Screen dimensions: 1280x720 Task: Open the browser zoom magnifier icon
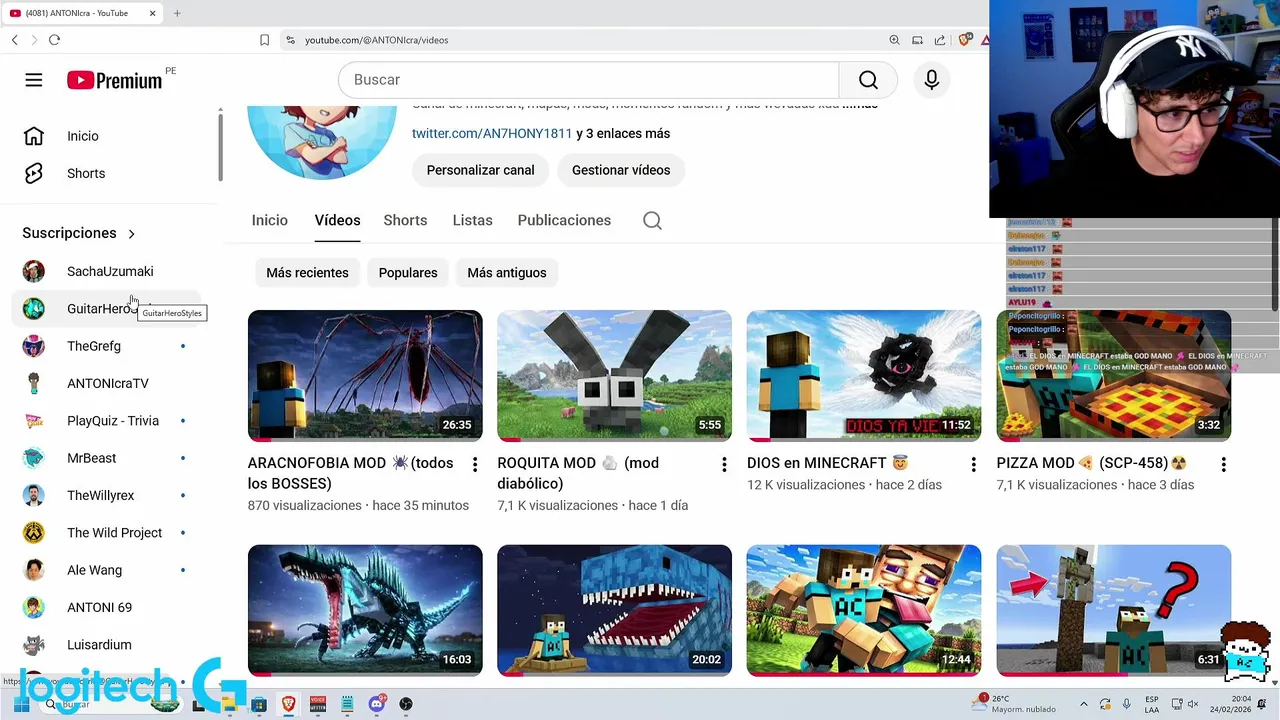894,40
